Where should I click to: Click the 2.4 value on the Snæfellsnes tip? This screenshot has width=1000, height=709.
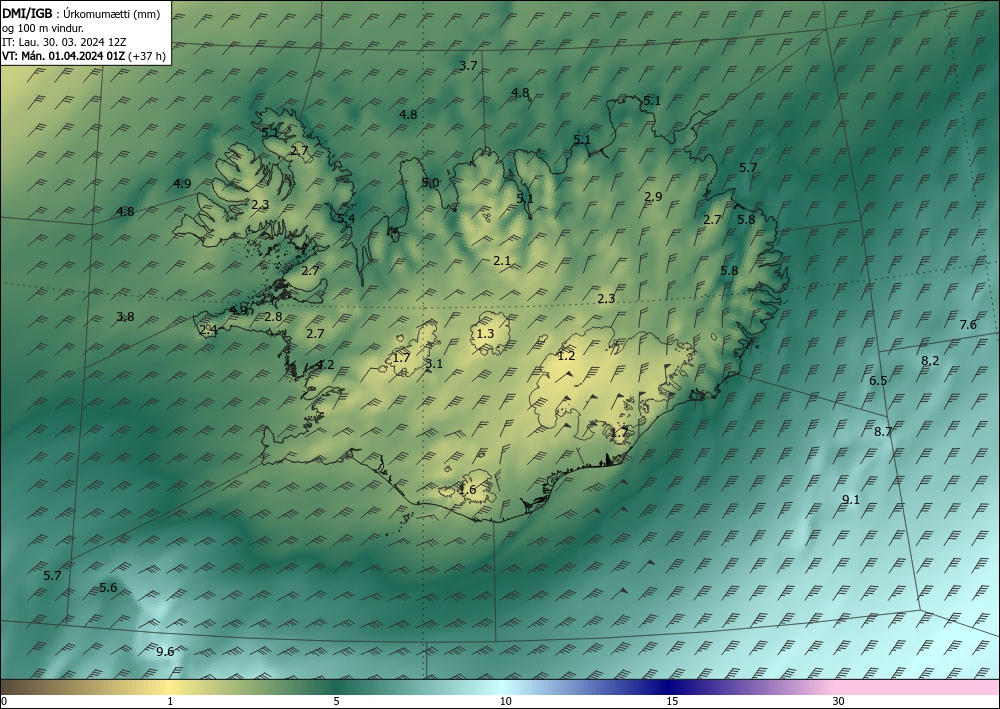[x=209, y=330]
